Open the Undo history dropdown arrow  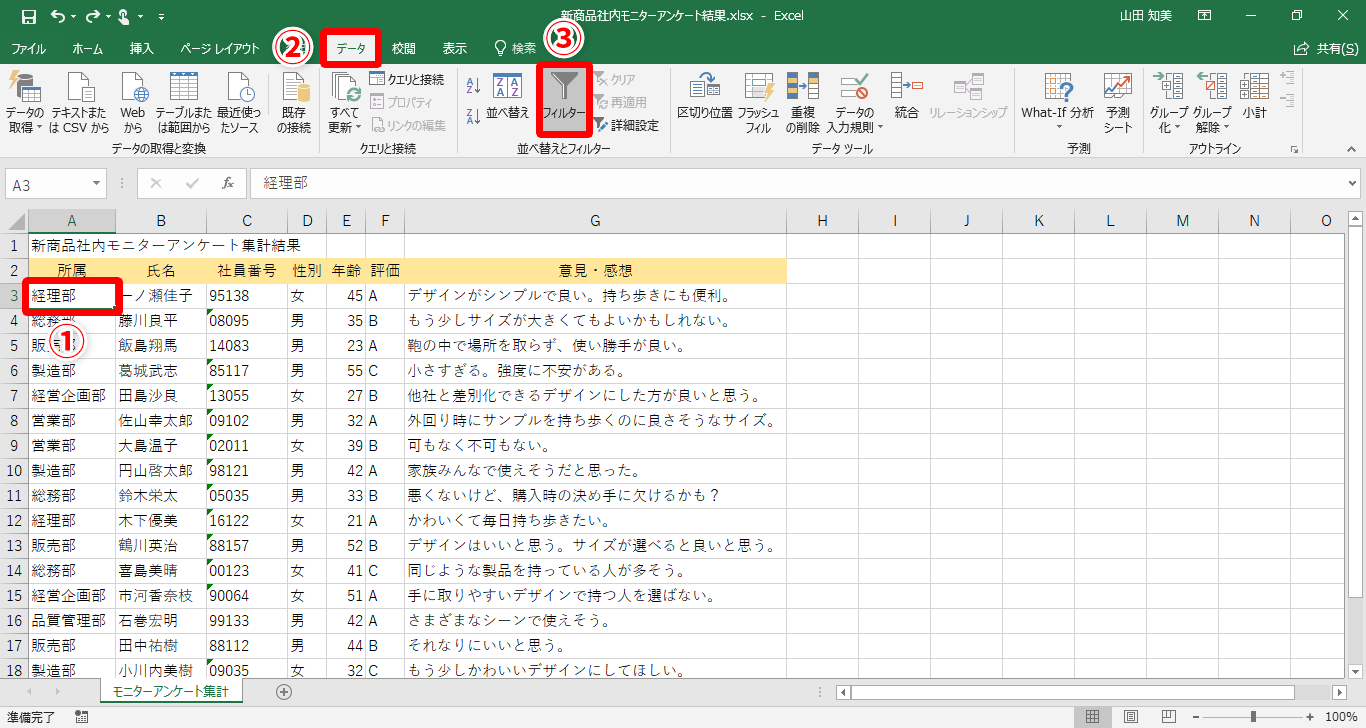point(75,17)
